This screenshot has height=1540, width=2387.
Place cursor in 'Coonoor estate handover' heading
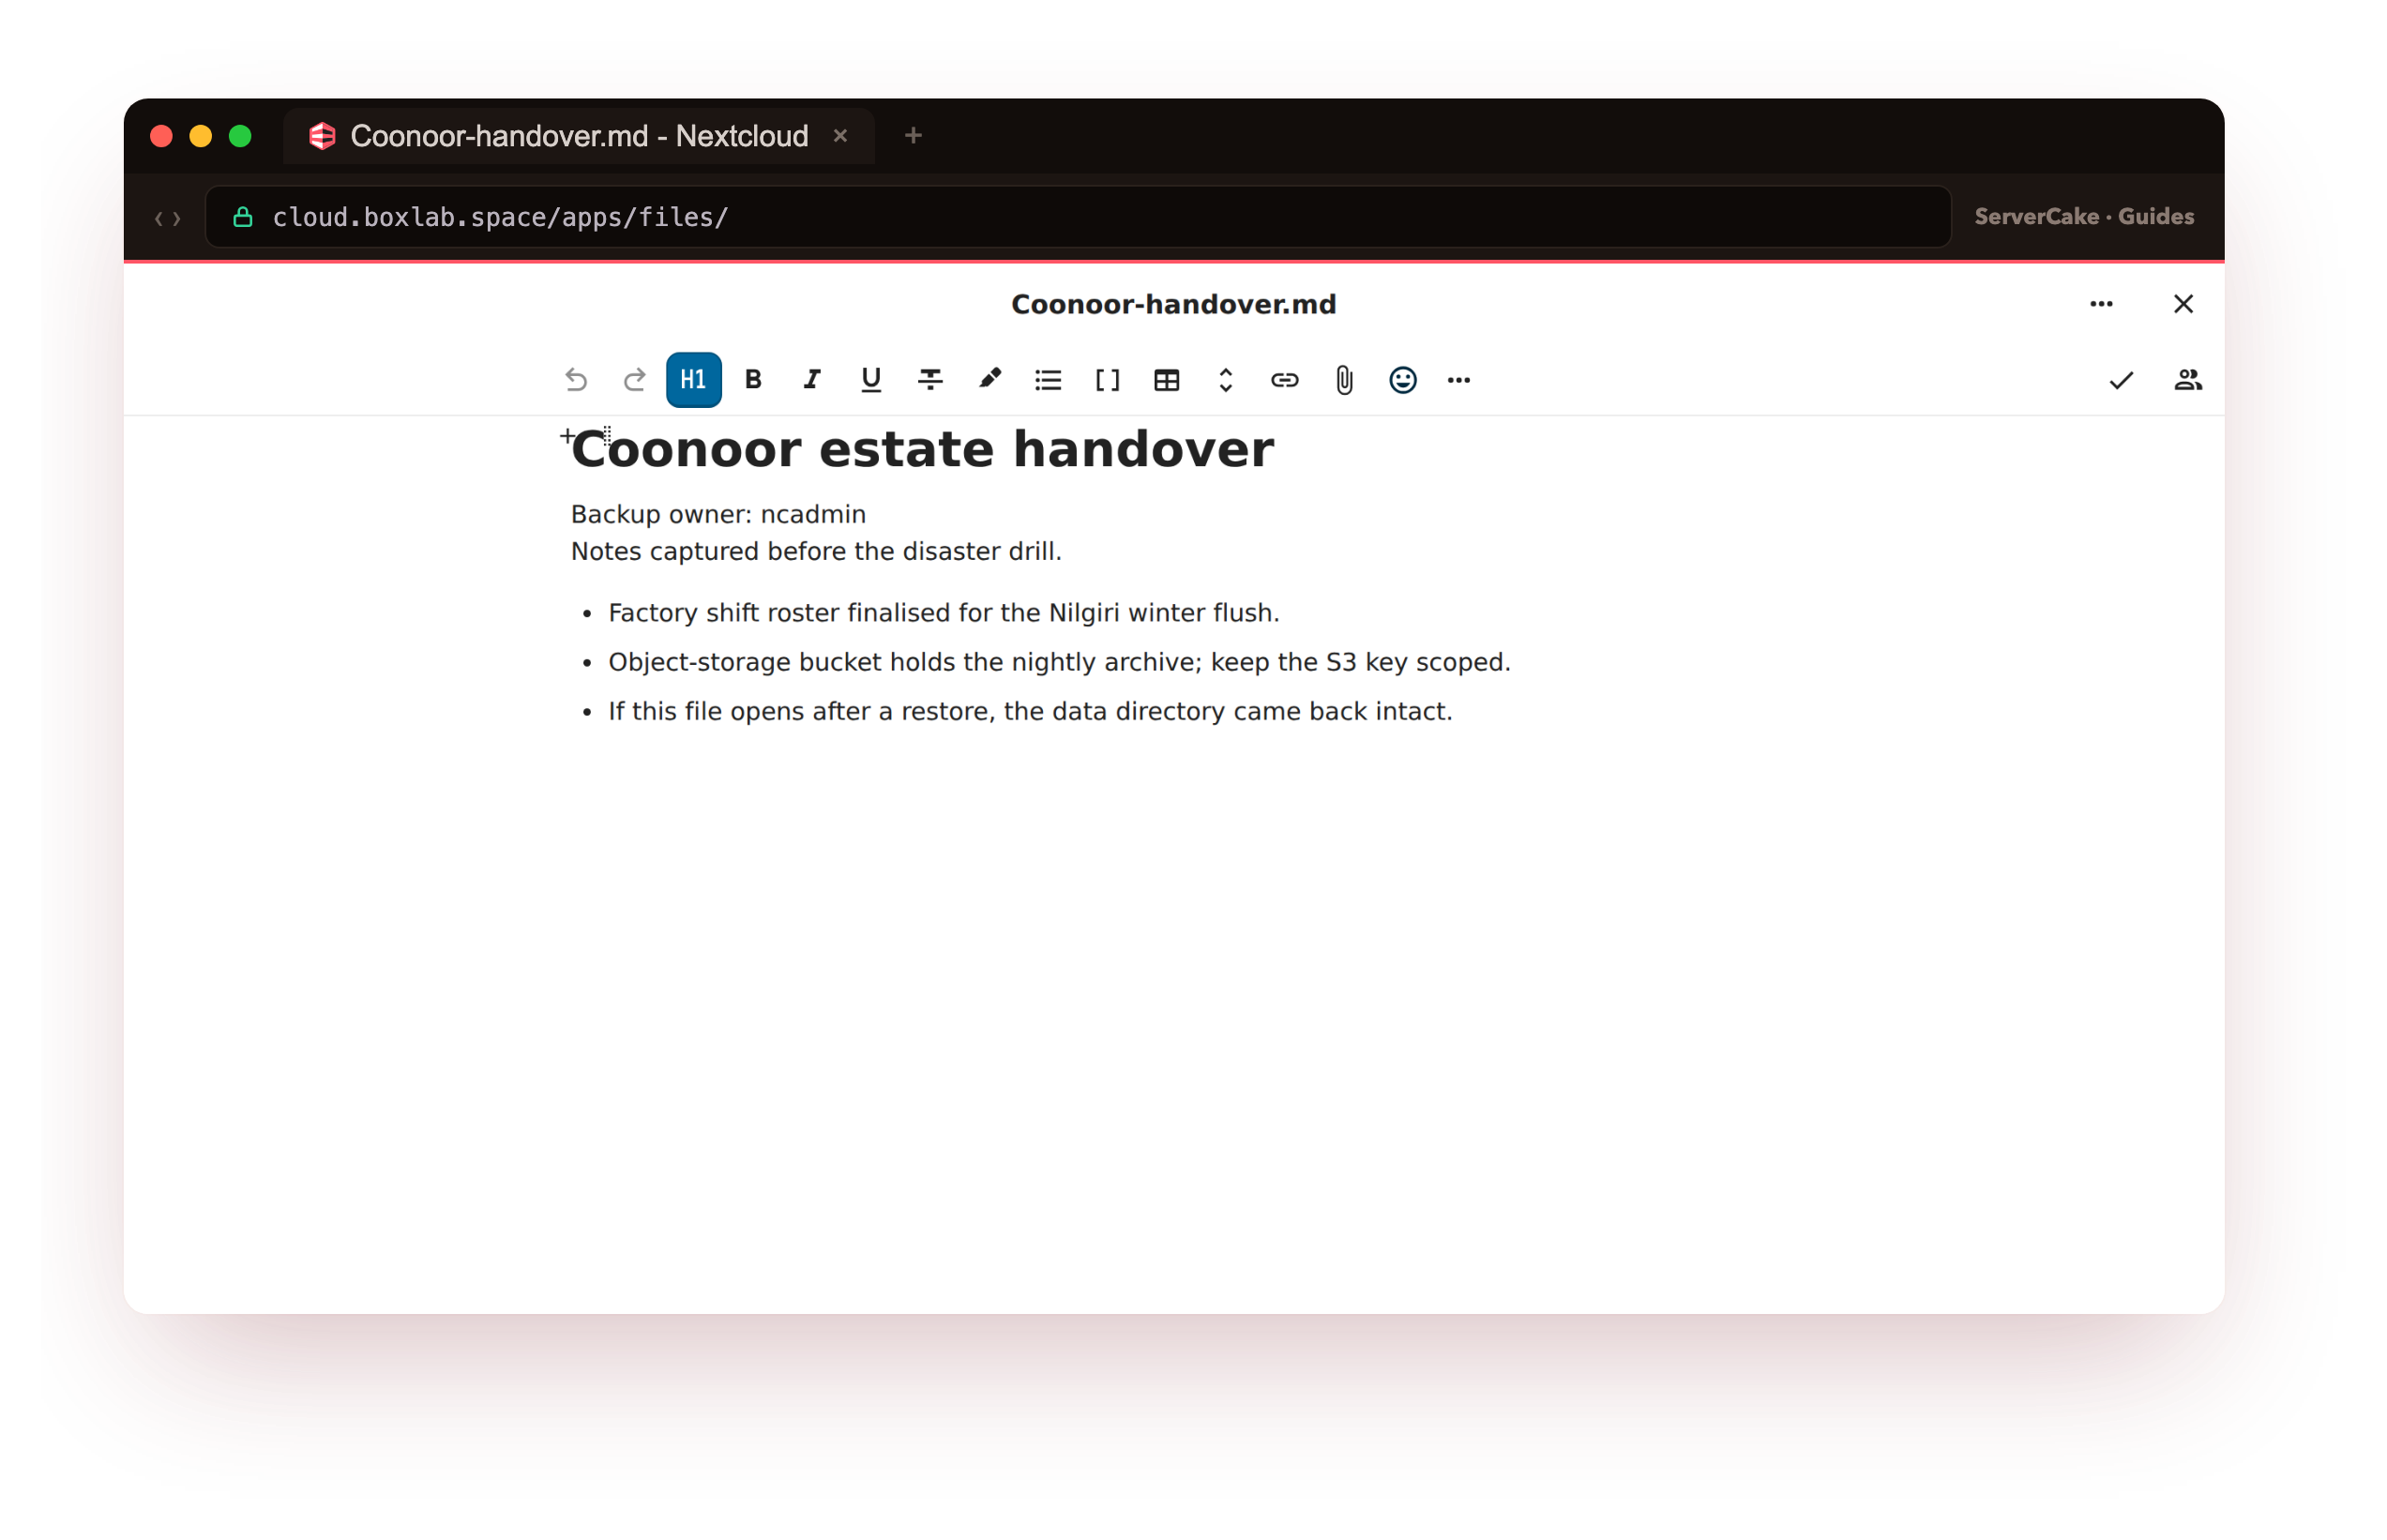pos(922,449)
